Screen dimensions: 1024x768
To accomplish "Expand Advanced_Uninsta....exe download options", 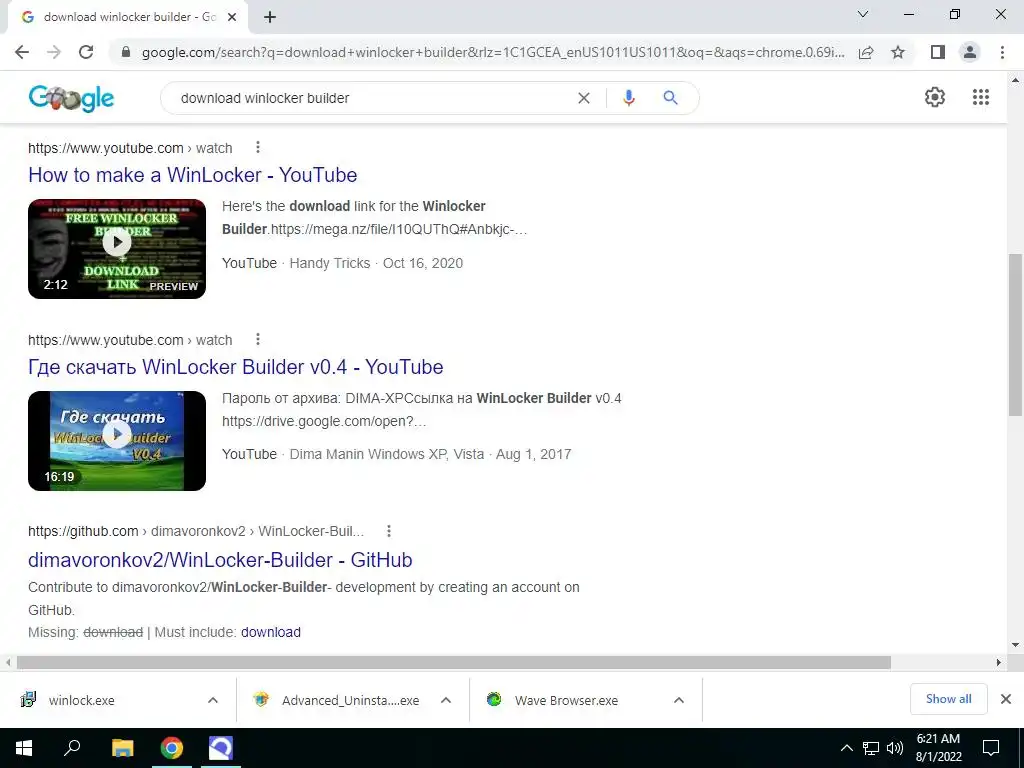I will click(x=446, y=700).
